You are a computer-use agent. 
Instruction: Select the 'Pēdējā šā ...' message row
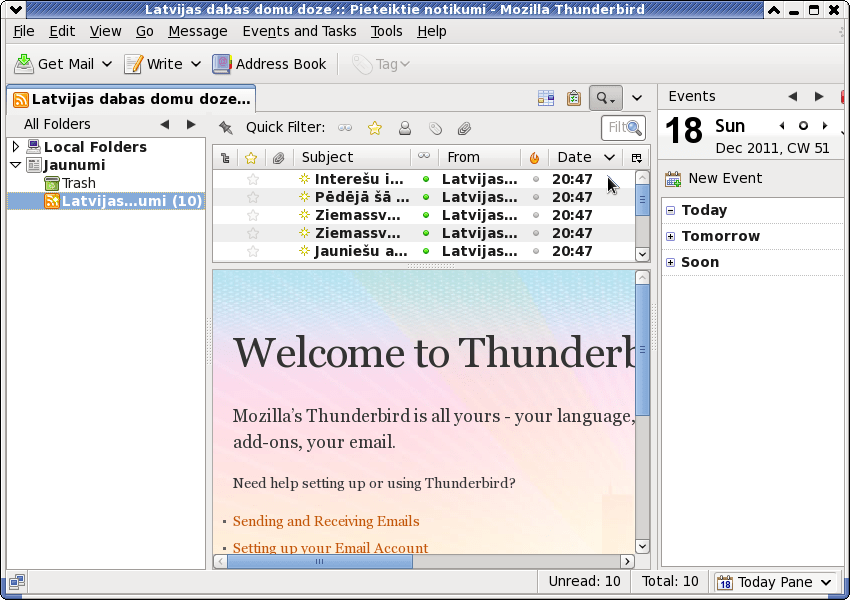pos(423,197)
